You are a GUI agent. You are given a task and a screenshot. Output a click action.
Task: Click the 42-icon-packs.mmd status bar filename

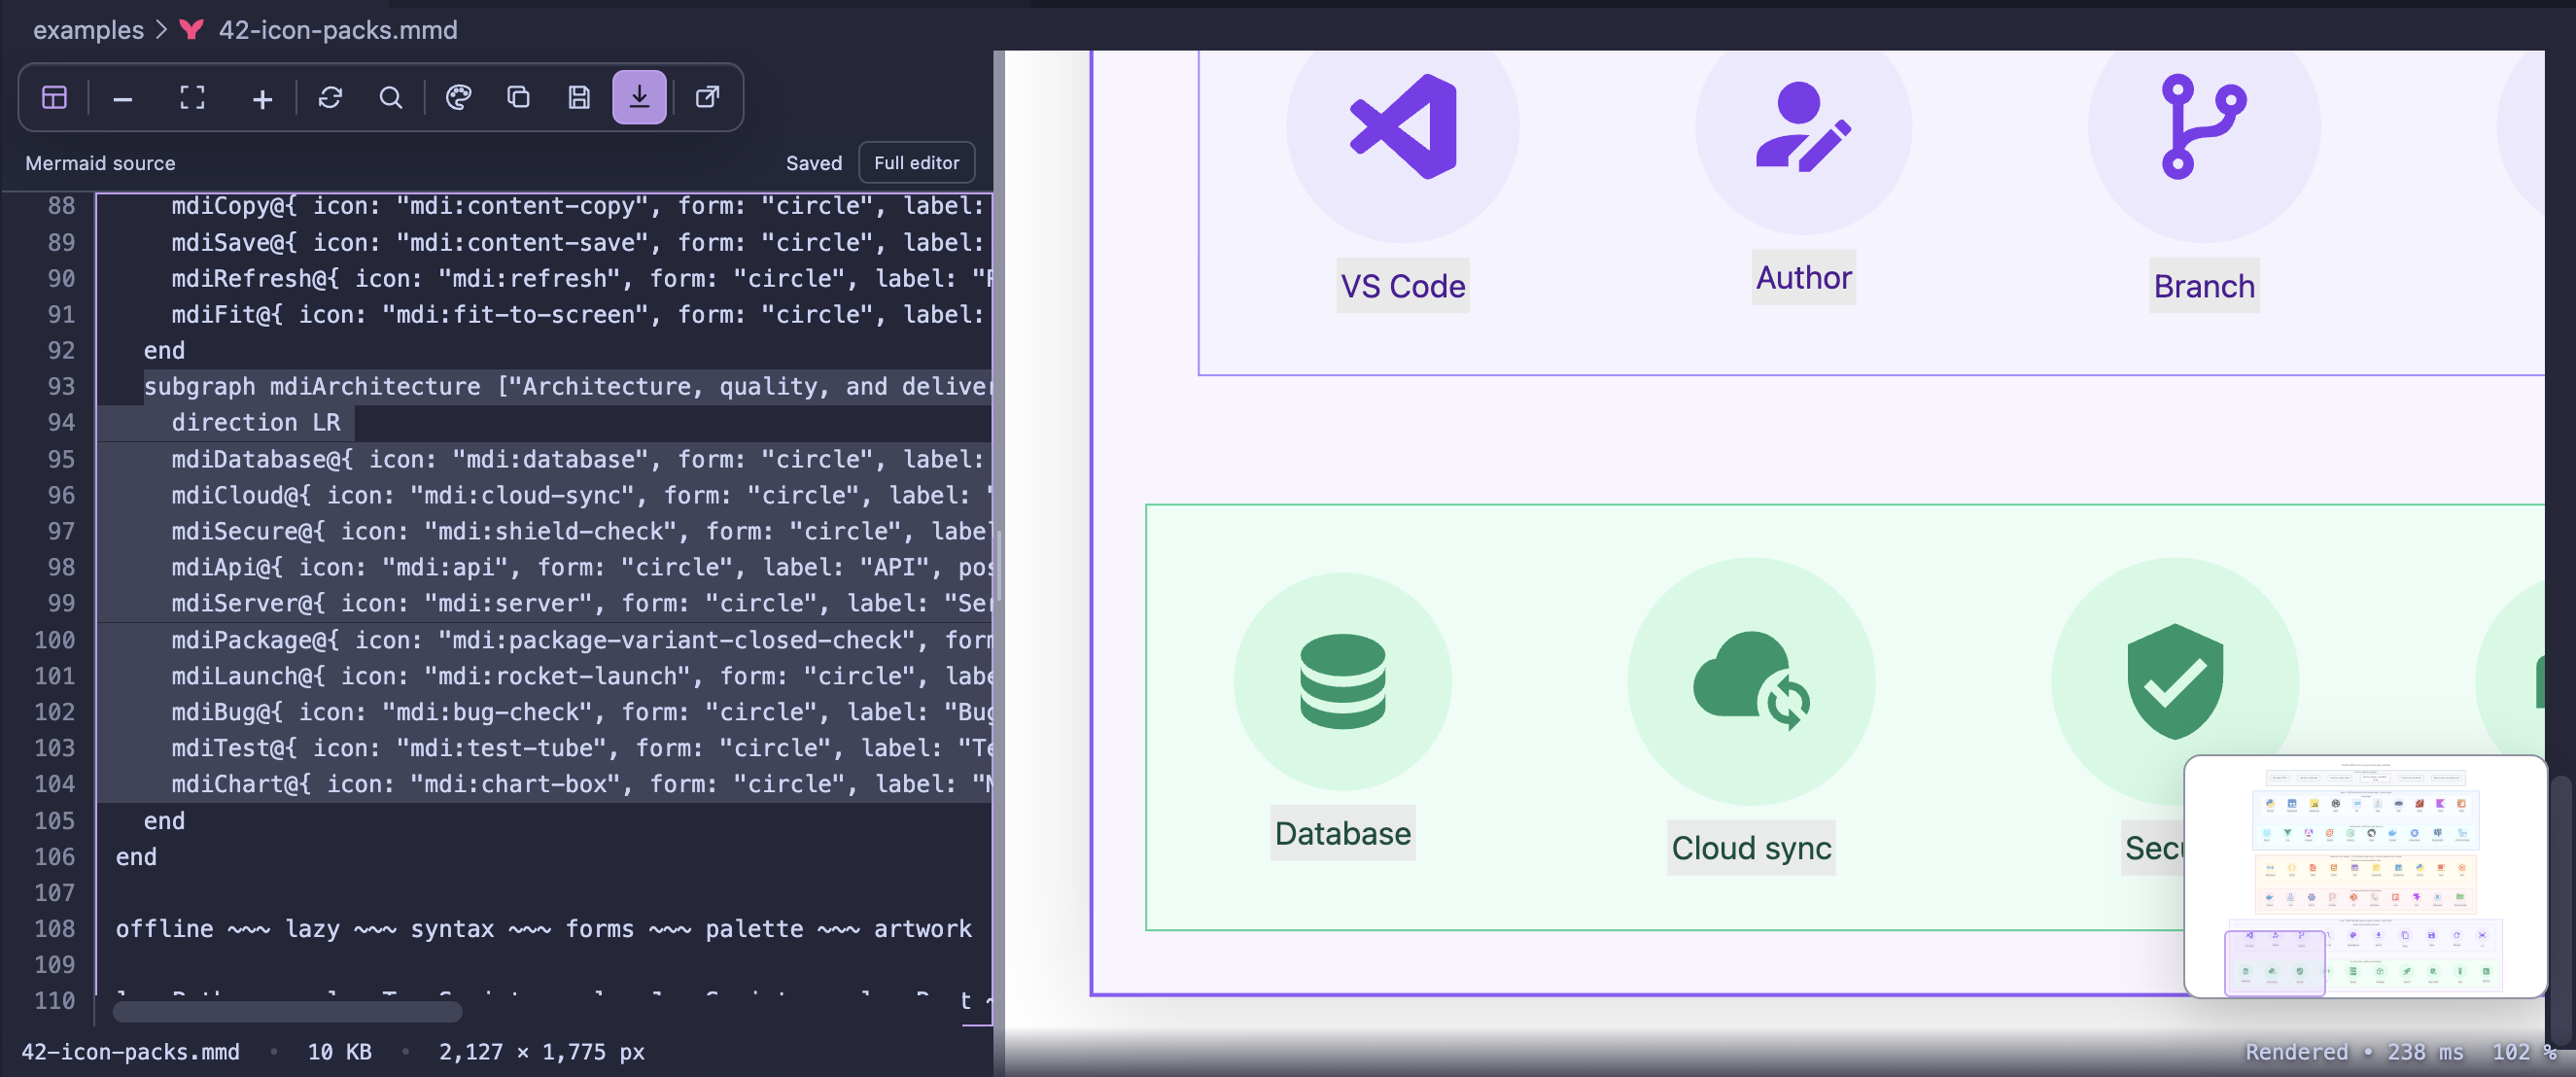click(130, 1052)
